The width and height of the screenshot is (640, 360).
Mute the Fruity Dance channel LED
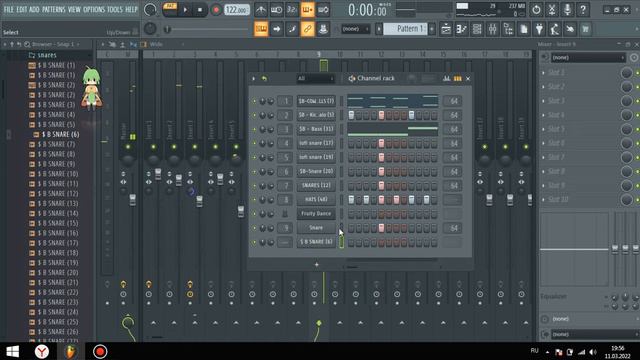tap(254, 214)
